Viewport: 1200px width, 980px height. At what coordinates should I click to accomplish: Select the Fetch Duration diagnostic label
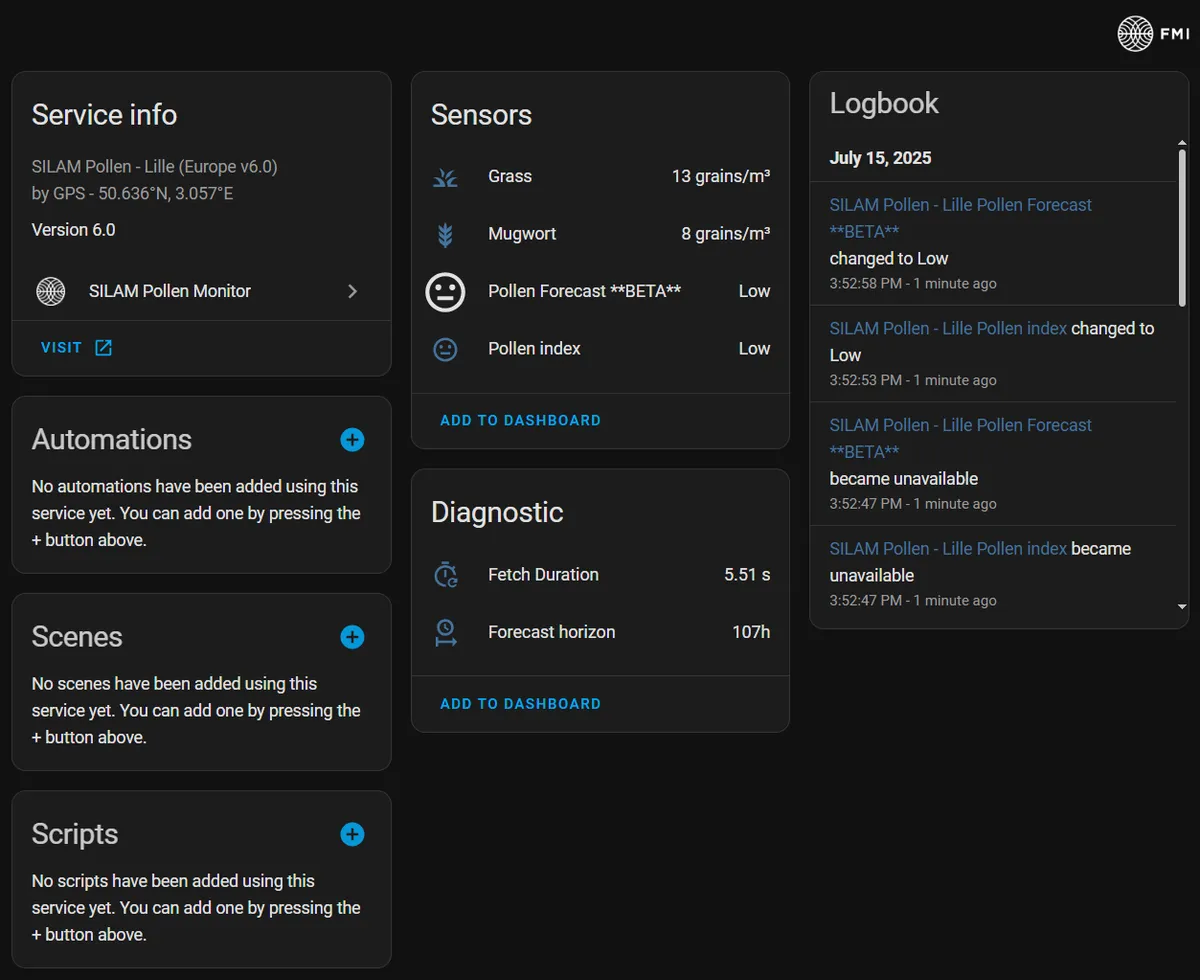pos(543,574)
